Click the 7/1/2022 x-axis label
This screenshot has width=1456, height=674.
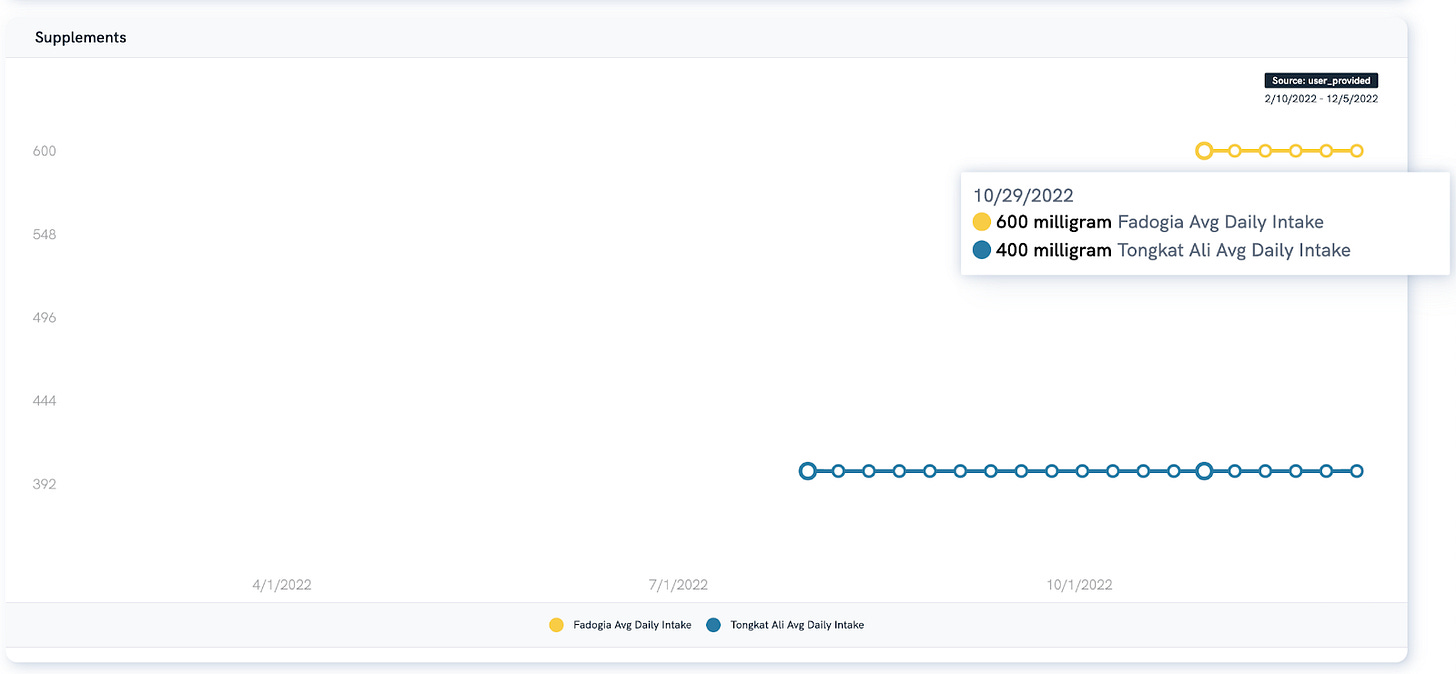pos(678,585)
